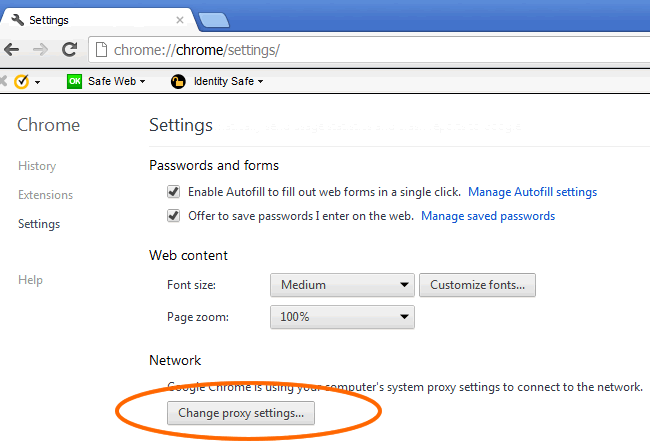Screen dimensions: 650x446
Task: Open a new tab
Action: point(213,20)
